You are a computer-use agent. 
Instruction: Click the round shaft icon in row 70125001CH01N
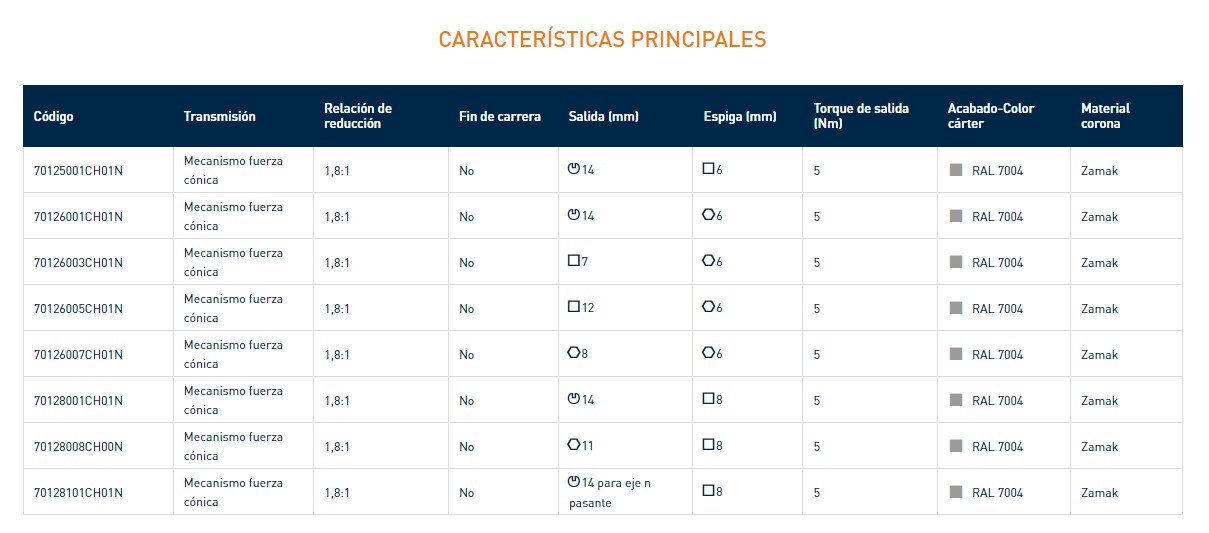click(573, 169)
